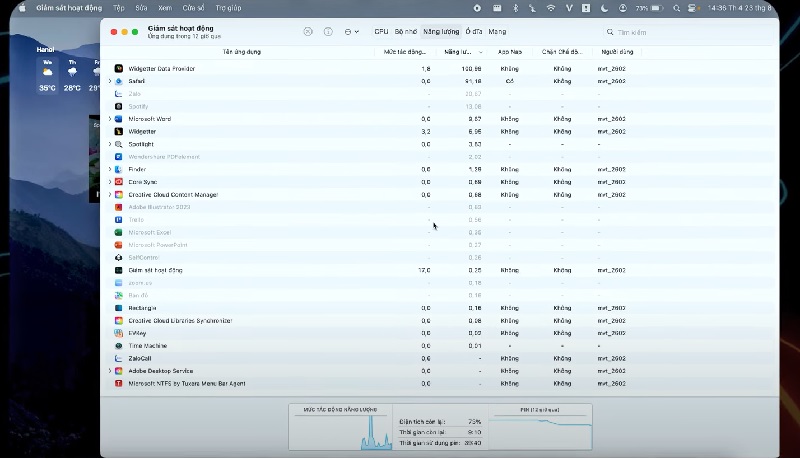Expand the Adobe Desktop Service row
Screen dimensions: 800x459
(x=110, y=371)
